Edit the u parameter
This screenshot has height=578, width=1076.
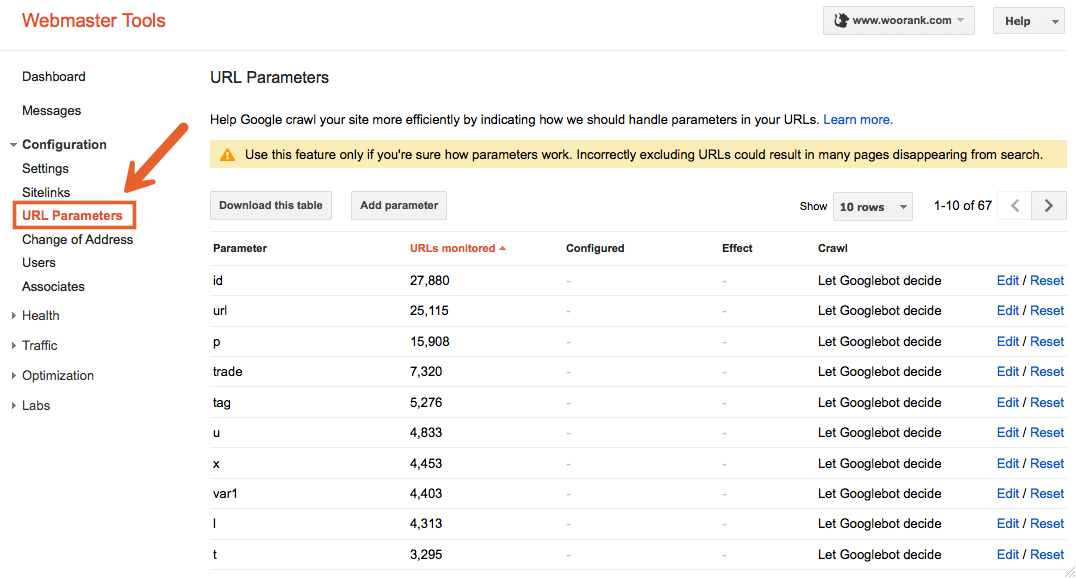coord(1007,433)
